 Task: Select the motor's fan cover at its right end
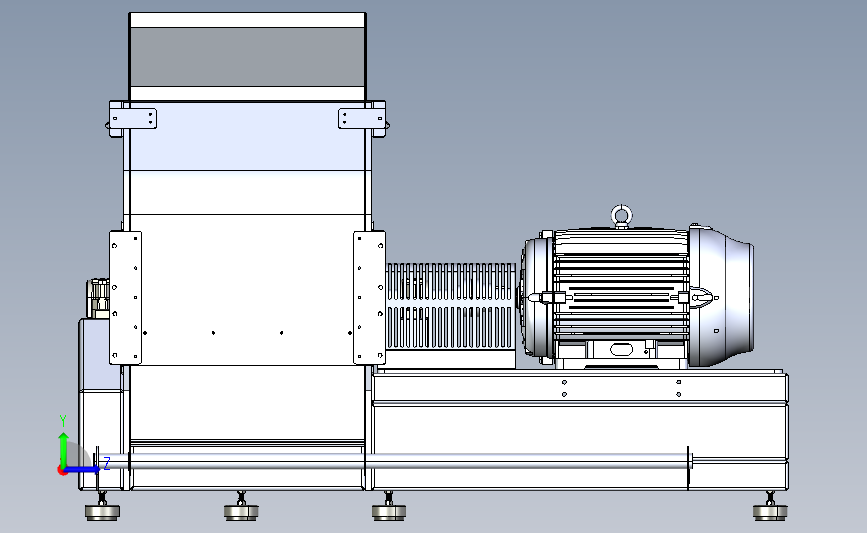click(721, 295)
